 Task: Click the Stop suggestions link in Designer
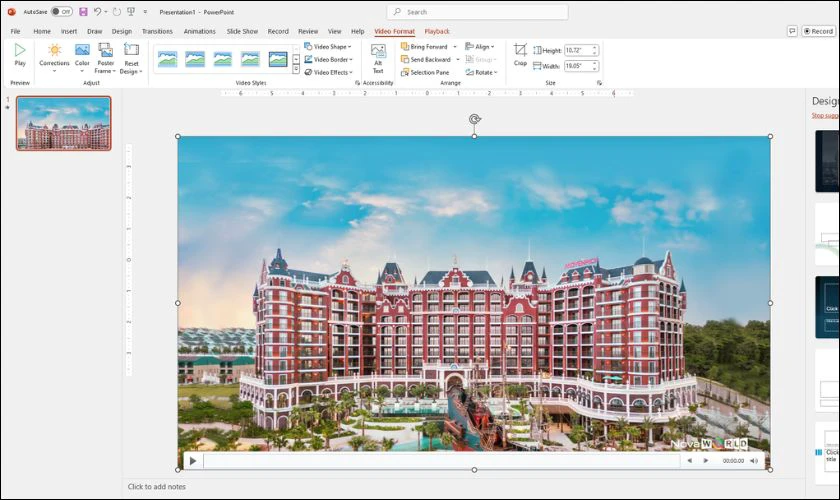pos(826,115)
